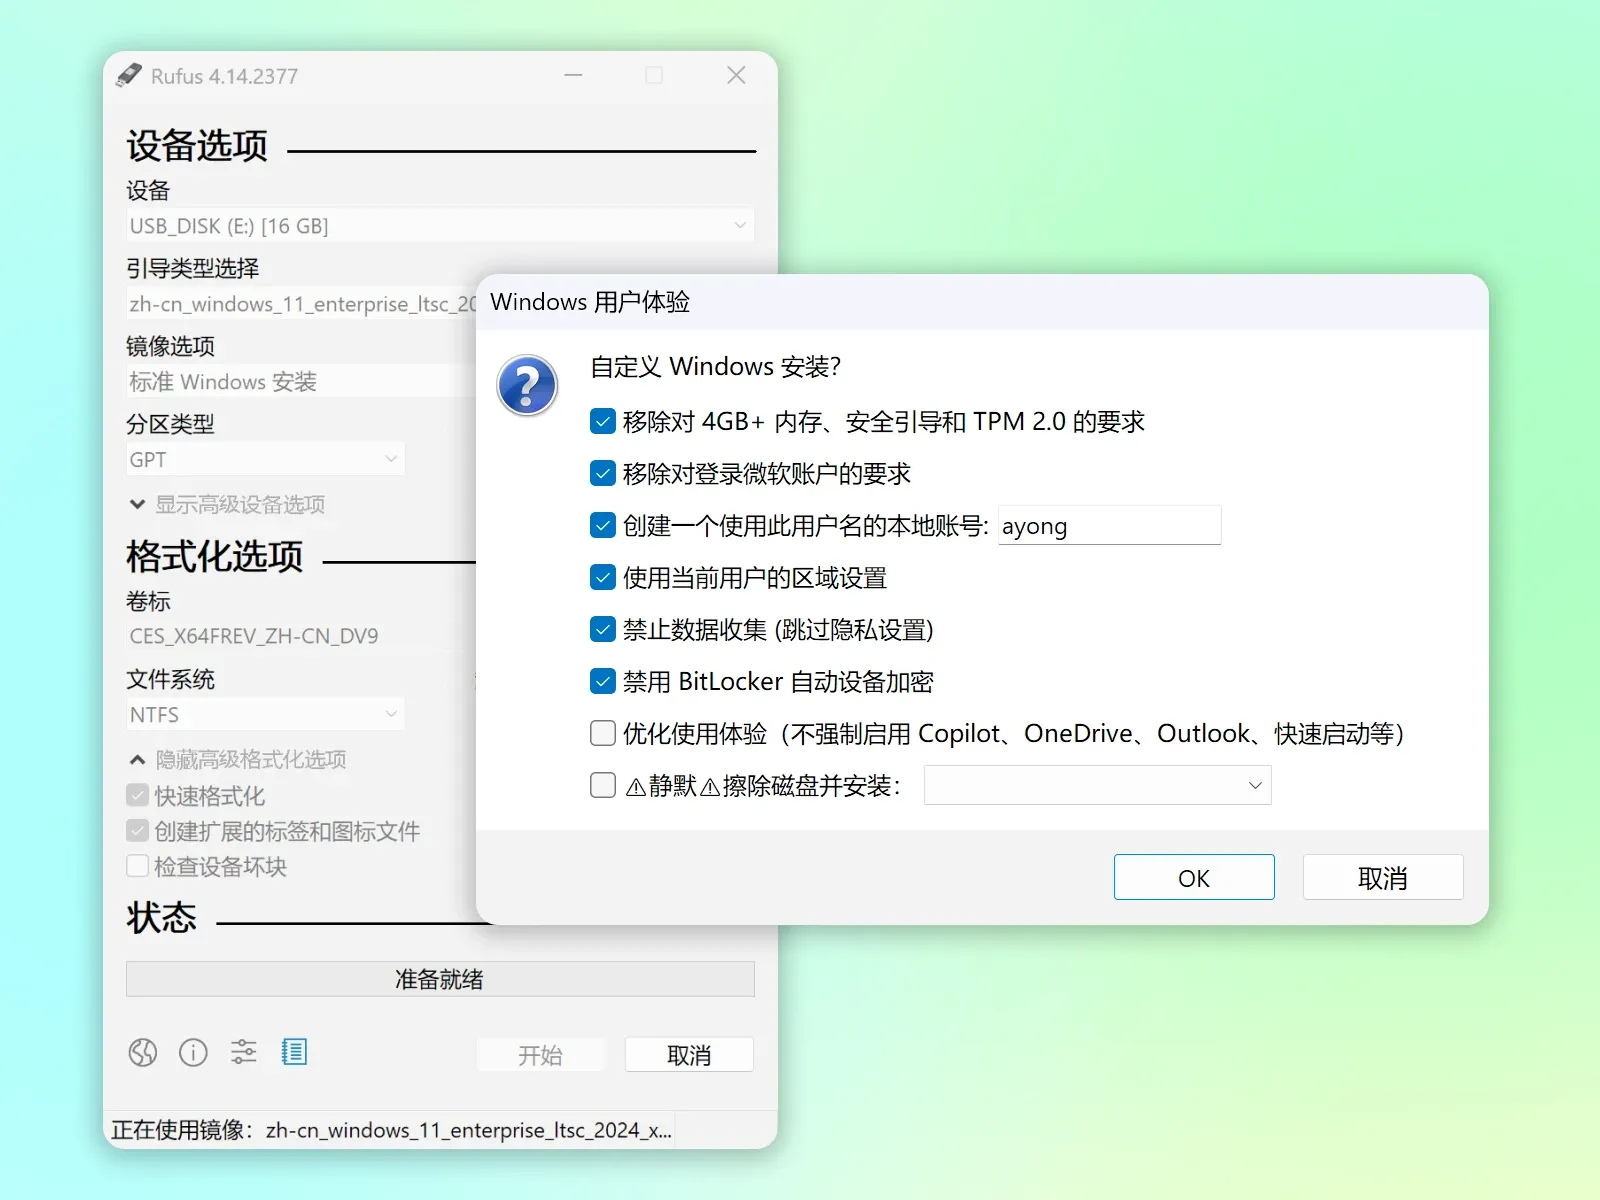This screenshot has width=1600, height=1200.
Task: Click the 卷标 label
Action: tap(149, 602)
